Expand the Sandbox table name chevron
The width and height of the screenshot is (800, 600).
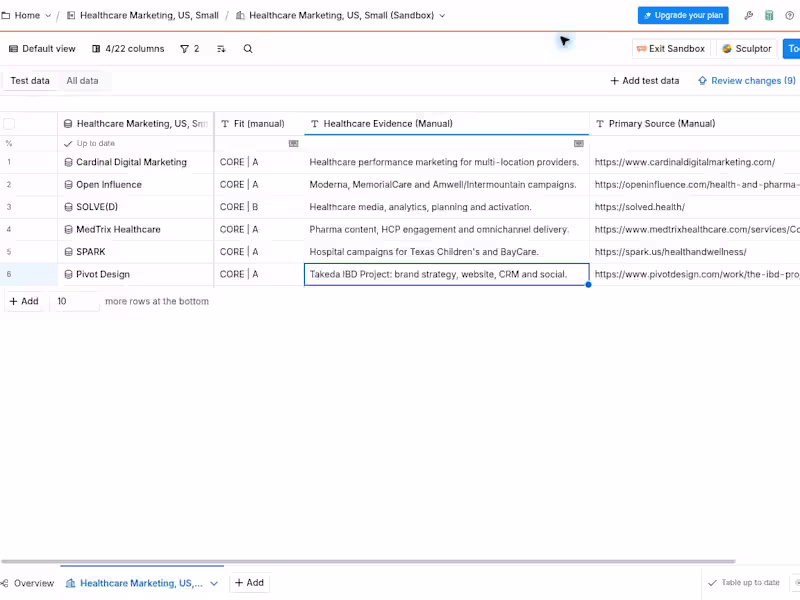tap(442, 16)
